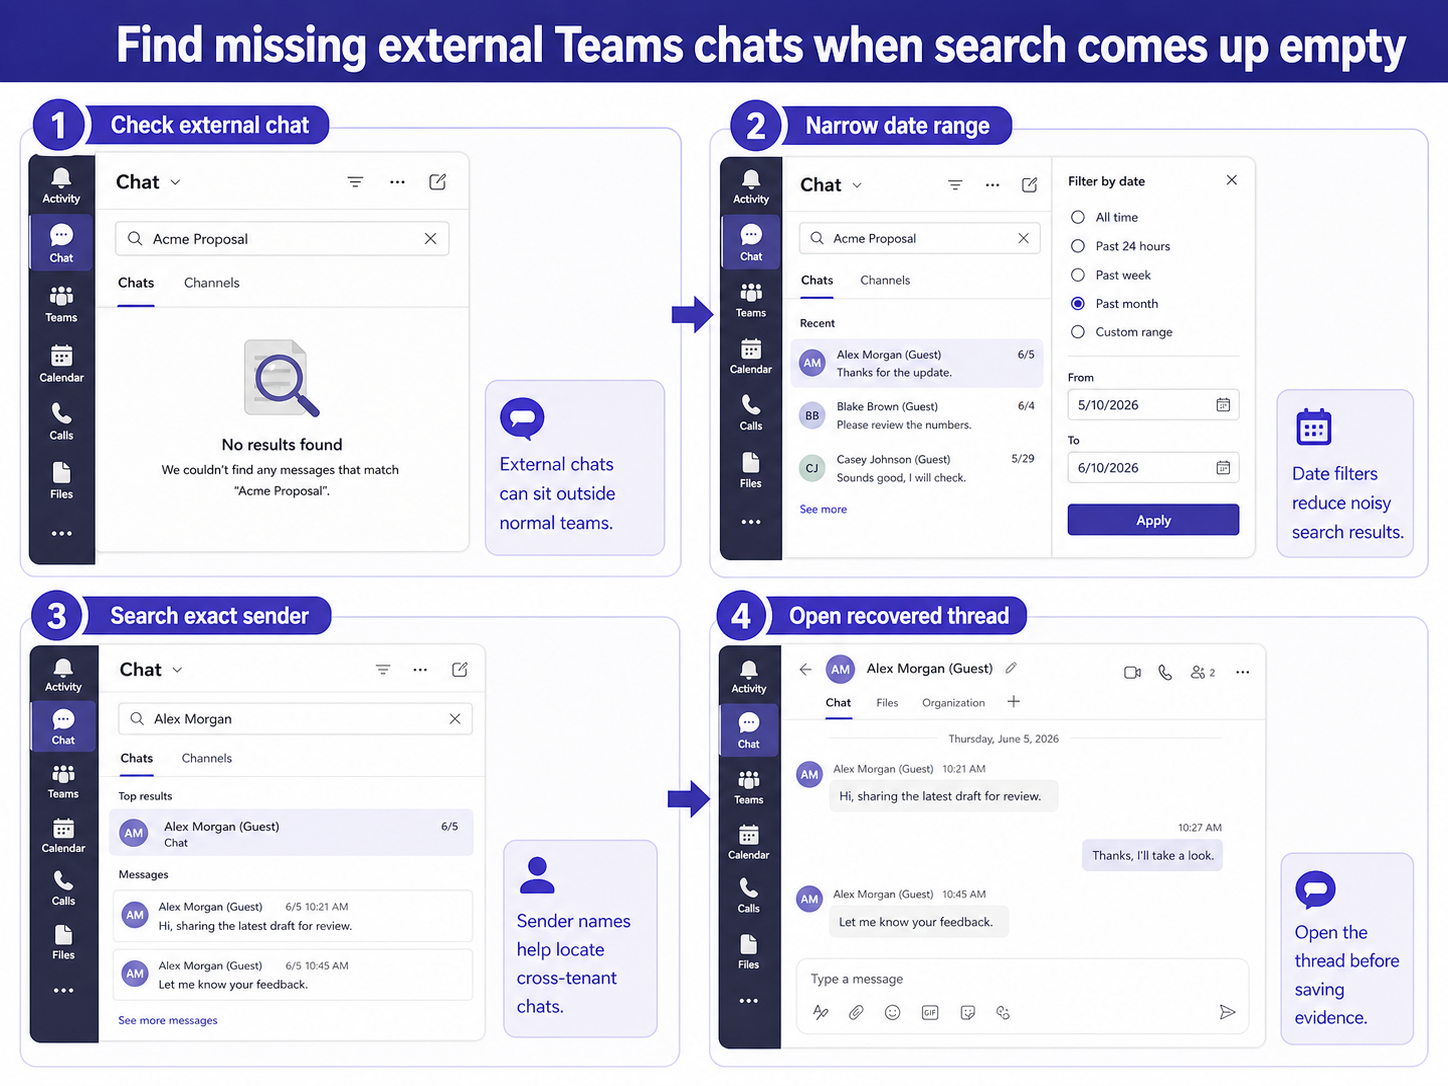Select Chats tab in step 1
The image size is (1448, 1086).
pyautogui.click(x=136, y=283)
